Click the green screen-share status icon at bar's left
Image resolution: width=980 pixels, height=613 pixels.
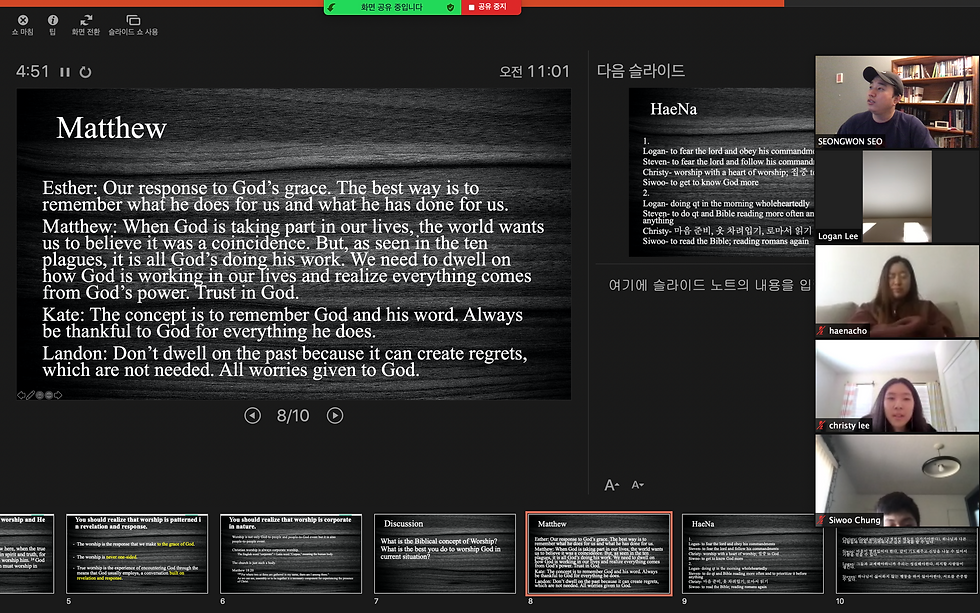[332, 7]
